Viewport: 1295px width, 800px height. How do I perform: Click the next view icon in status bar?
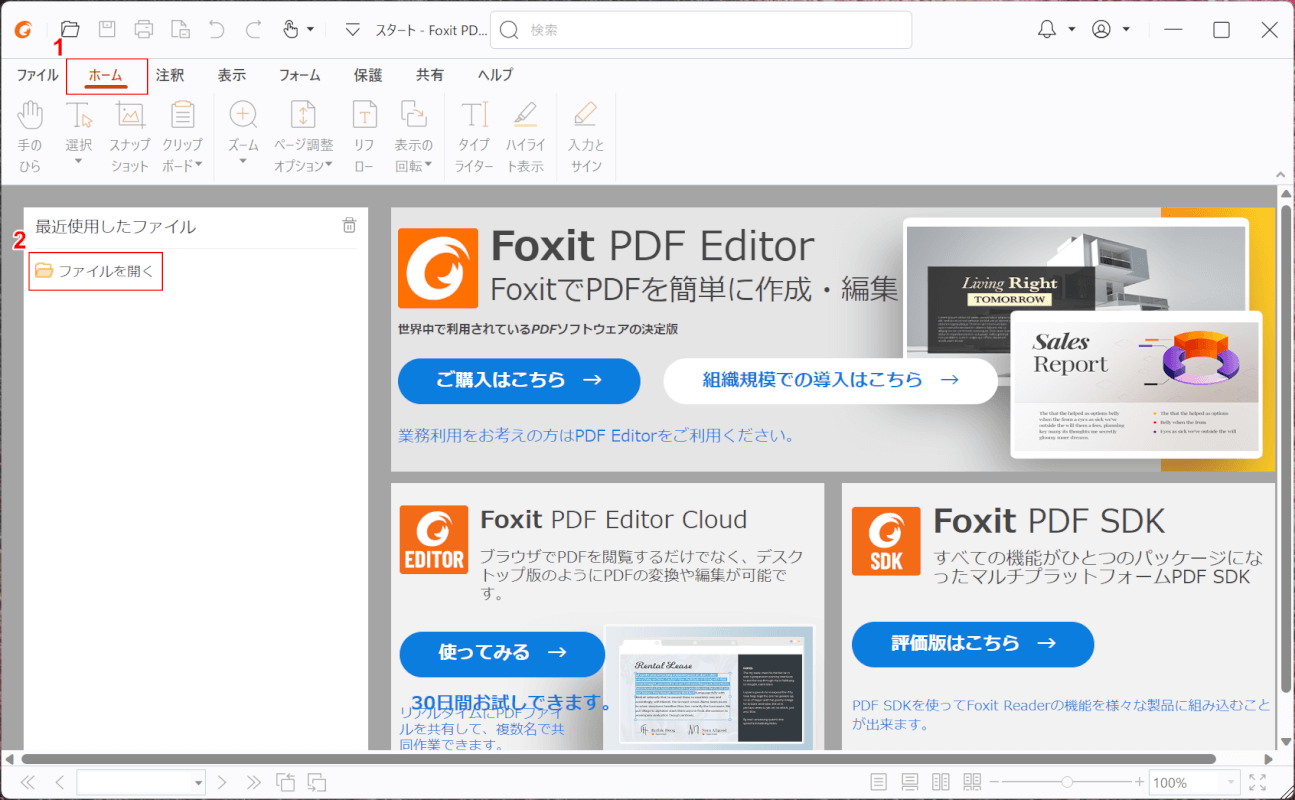tap(317, 782)
